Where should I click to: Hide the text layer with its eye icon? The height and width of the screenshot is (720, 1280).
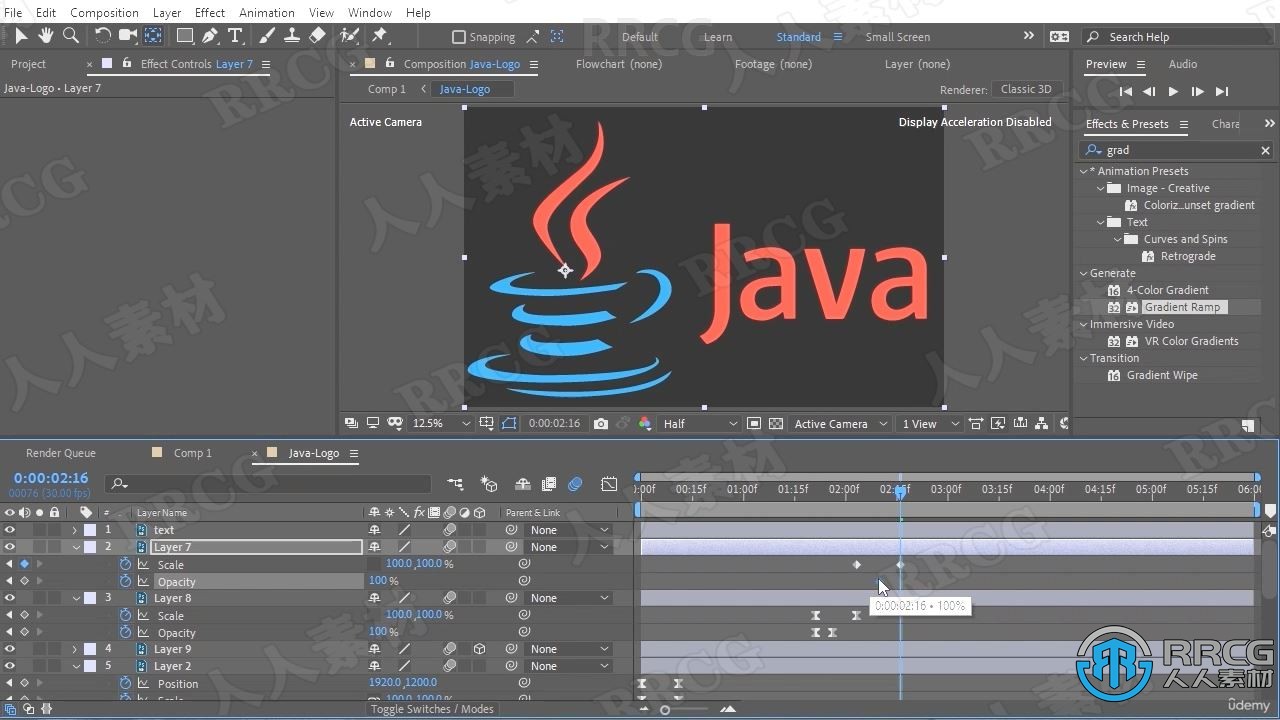click(10, 530)
